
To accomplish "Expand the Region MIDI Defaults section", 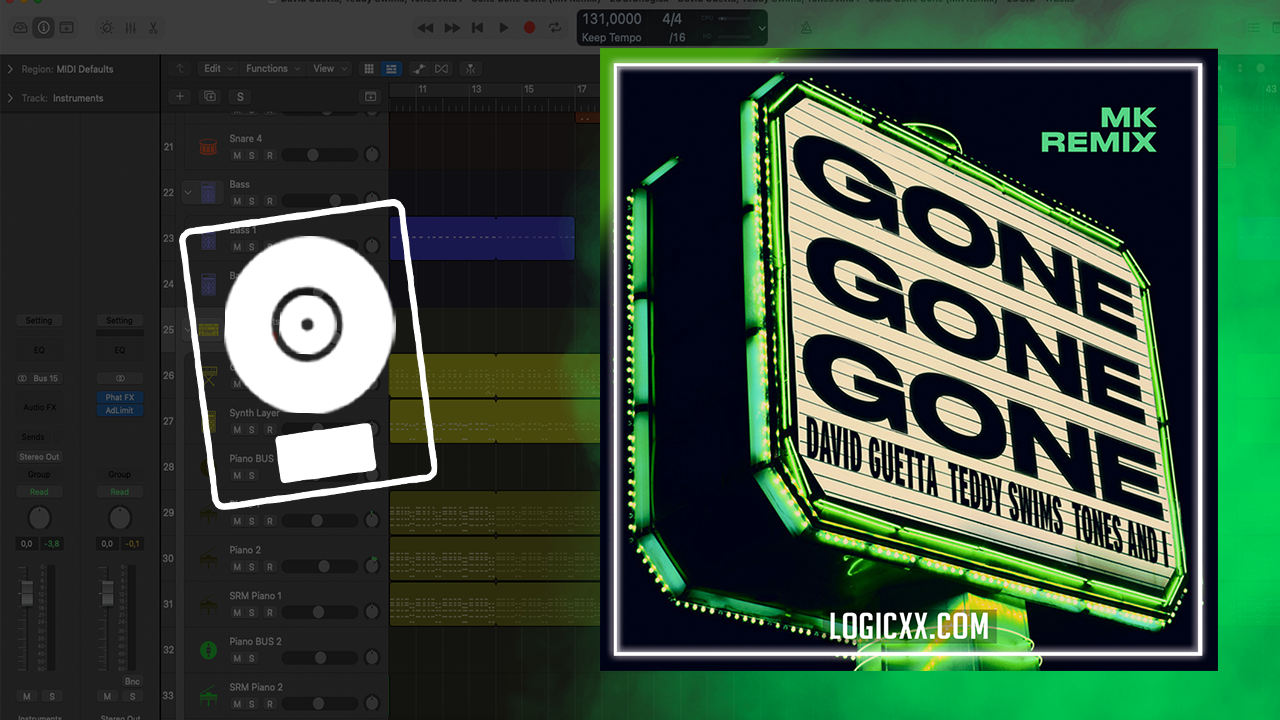I will tap(10, 69).
